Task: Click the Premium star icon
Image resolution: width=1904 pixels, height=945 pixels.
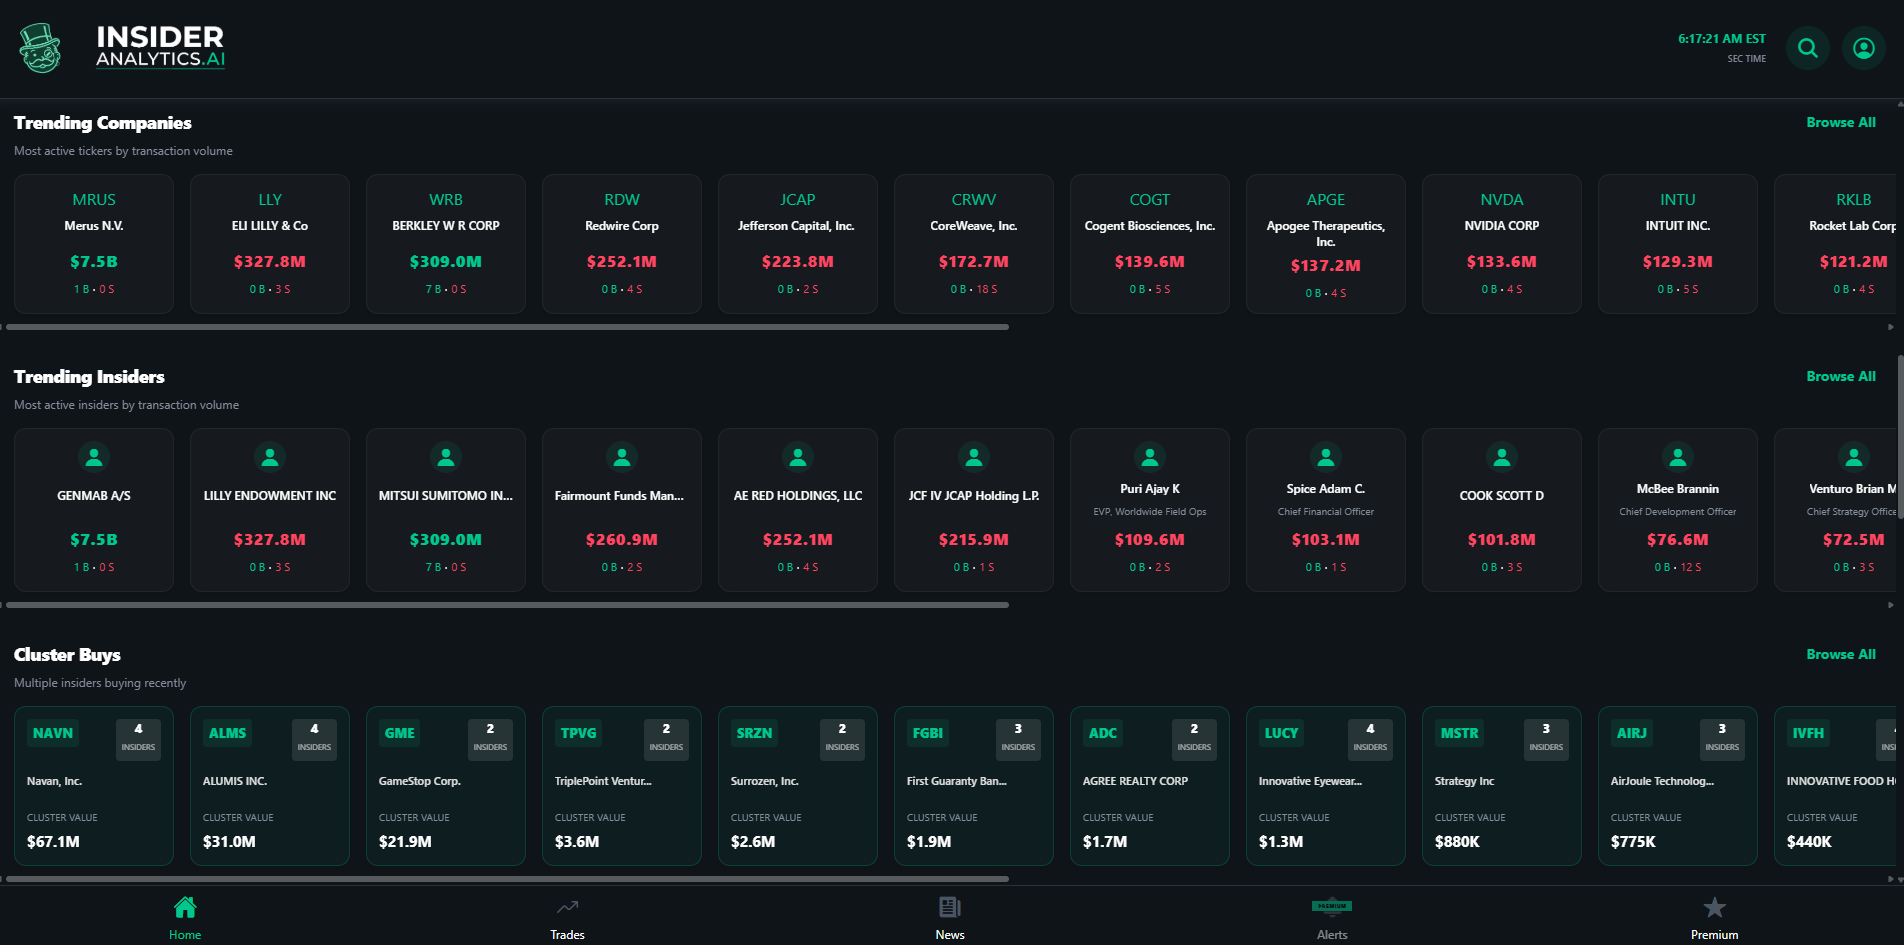Action: (x=1714, y=907)
